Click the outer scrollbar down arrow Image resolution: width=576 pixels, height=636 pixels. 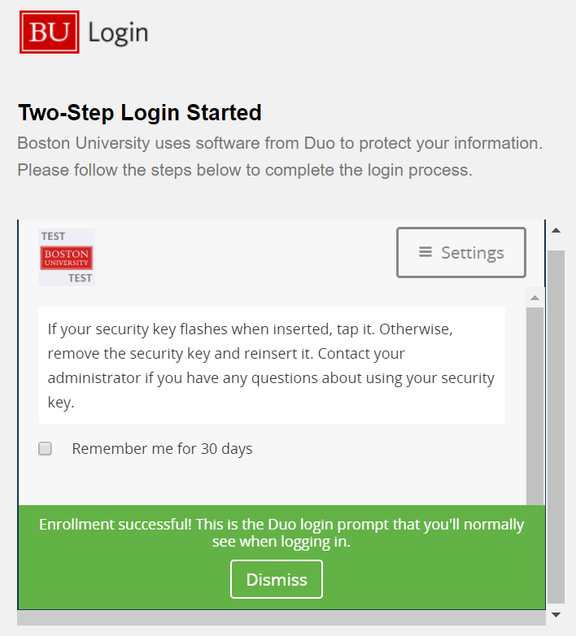[x=556, y=615]
